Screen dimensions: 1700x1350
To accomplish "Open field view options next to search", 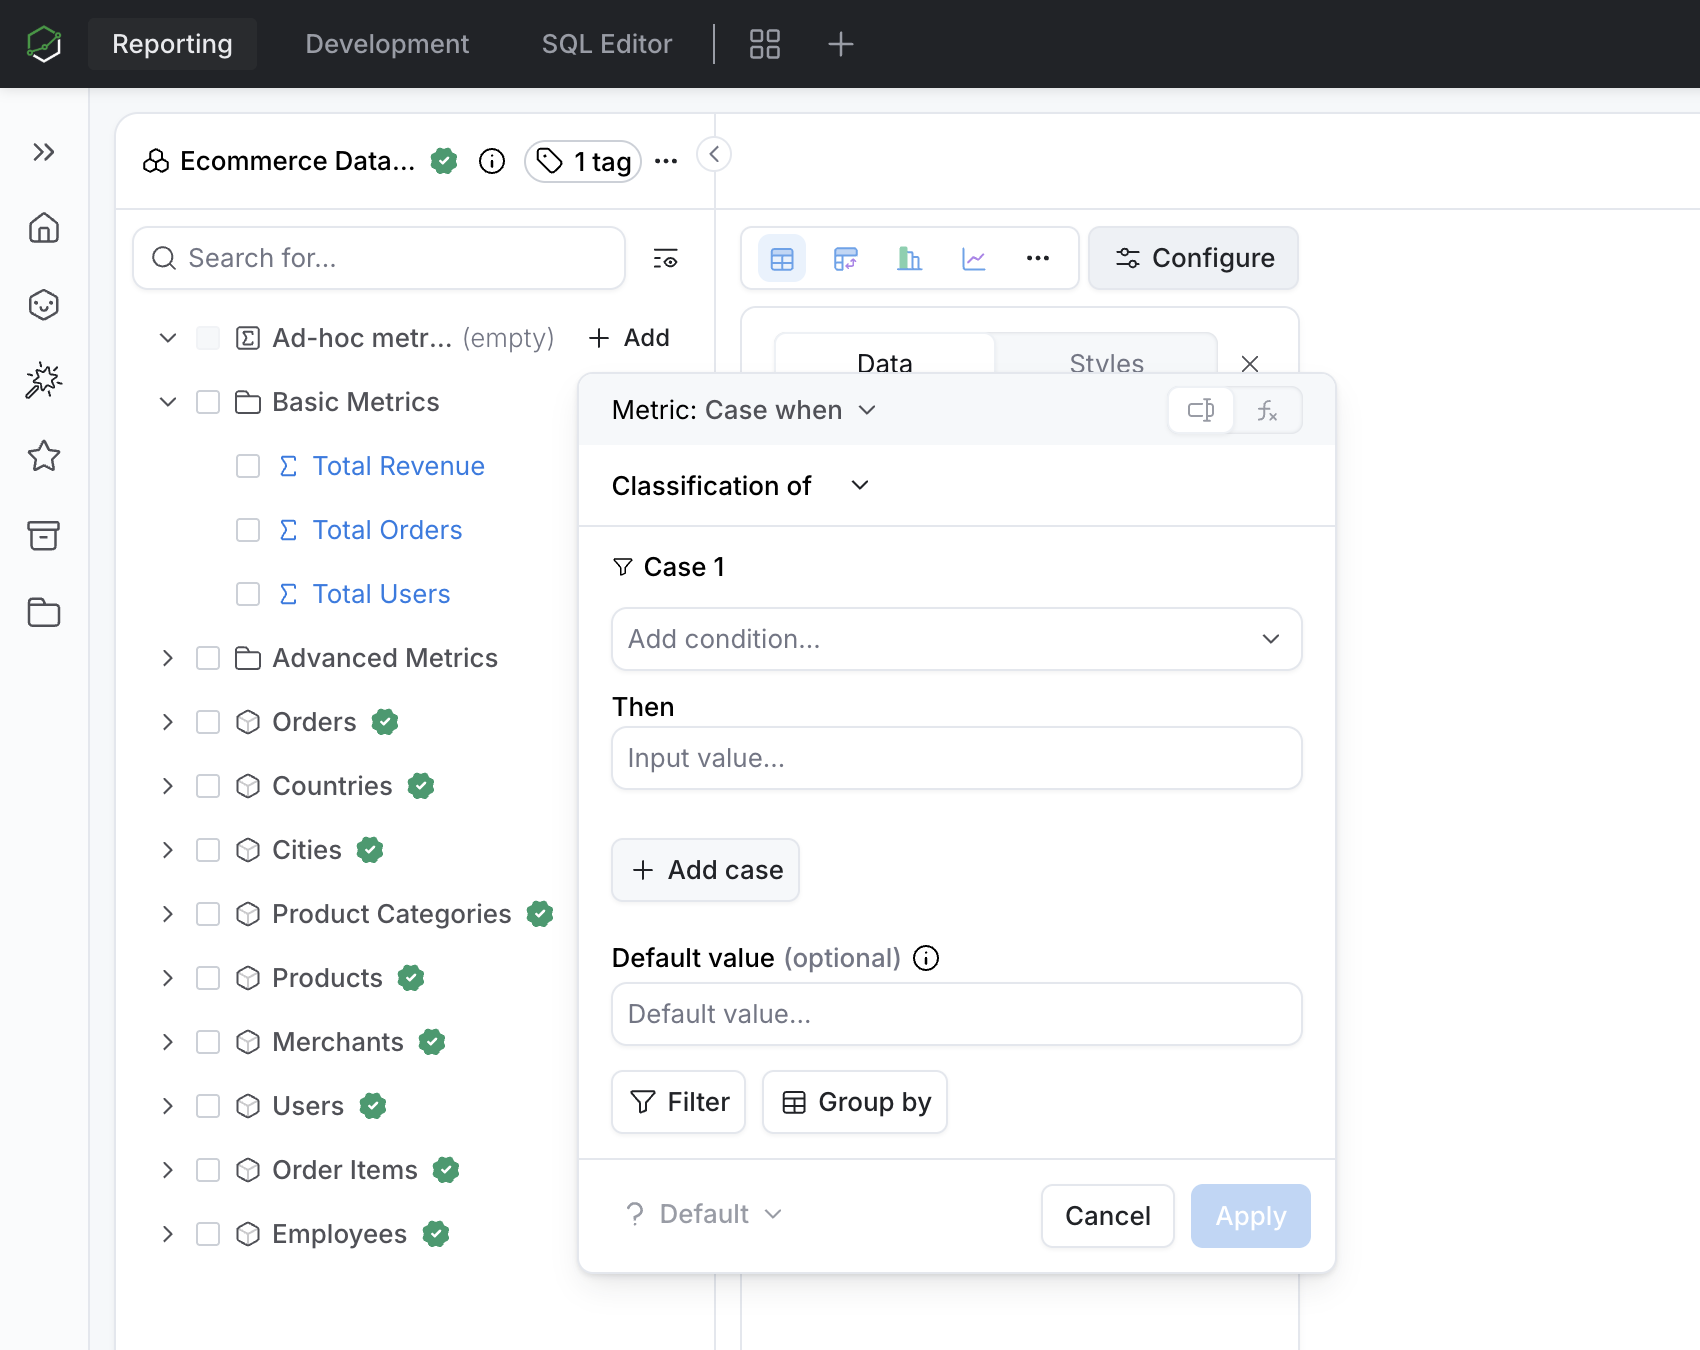I will (665, 259).
